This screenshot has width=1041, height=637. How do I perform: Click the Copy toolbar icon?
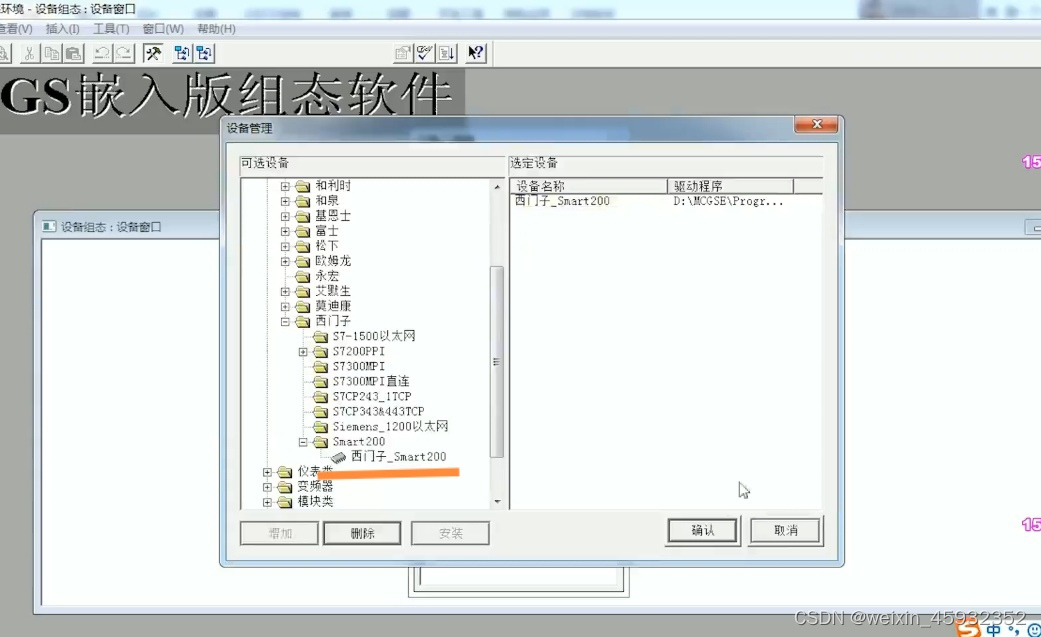tap(52, 54)
